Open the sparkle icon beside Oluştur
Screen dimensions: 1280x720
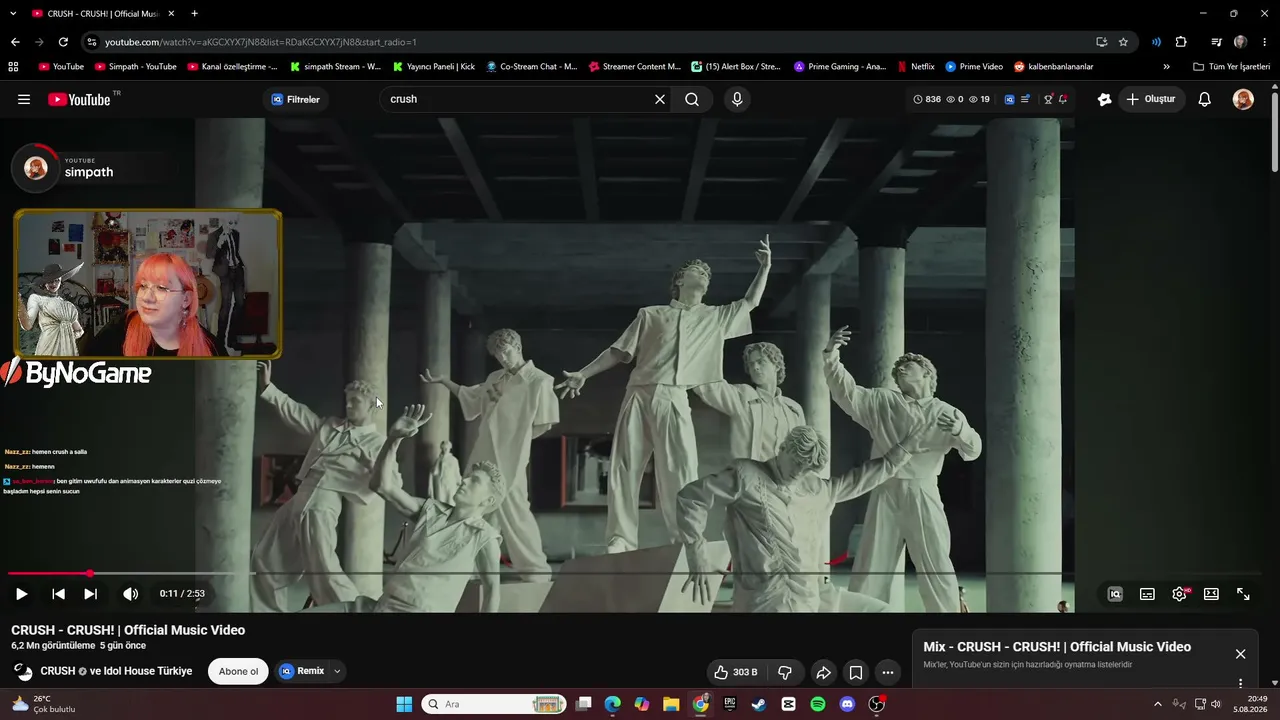click(x=1104, y=99)
